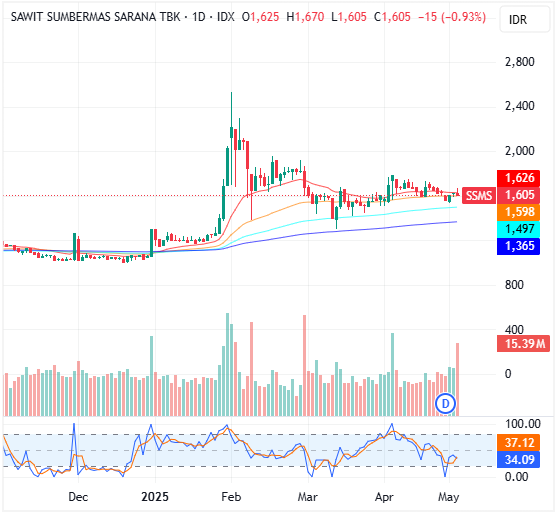Click the 1,605 current price label
Image resolution: width=556 pixels, height=513 pixels.
click(x=518, y=195)
